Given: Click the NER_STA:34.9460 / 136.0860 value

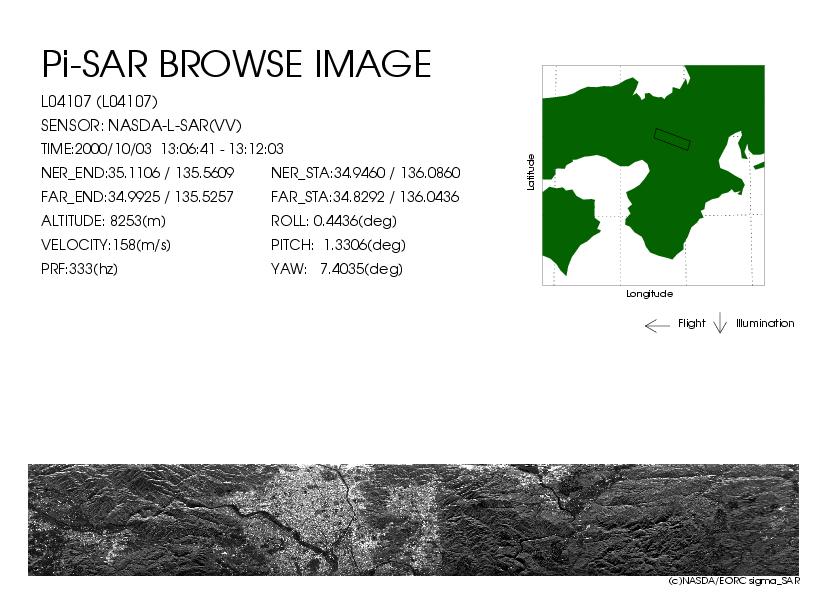Looking at the screenshot, I should (x=365, y=173).
